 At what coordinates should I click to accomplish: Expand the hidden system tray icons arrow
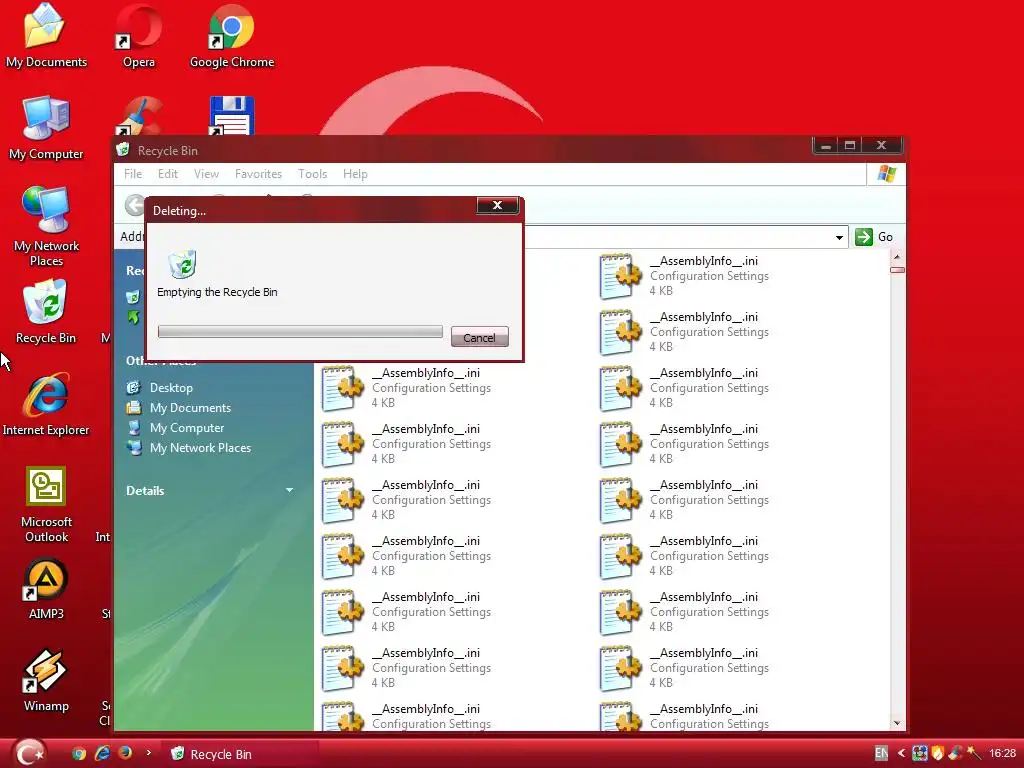(901, 753)
